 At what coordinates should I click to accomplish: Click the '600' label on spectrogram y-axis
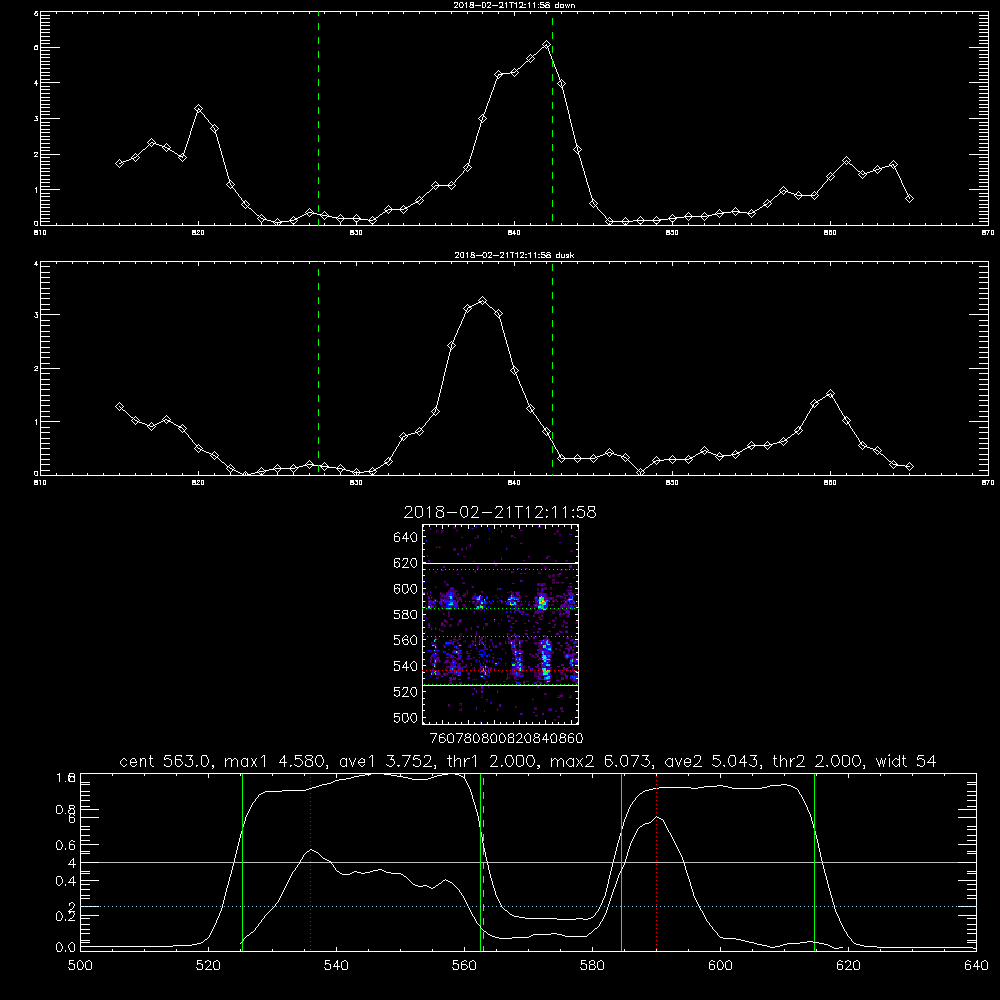coord(406,589)
